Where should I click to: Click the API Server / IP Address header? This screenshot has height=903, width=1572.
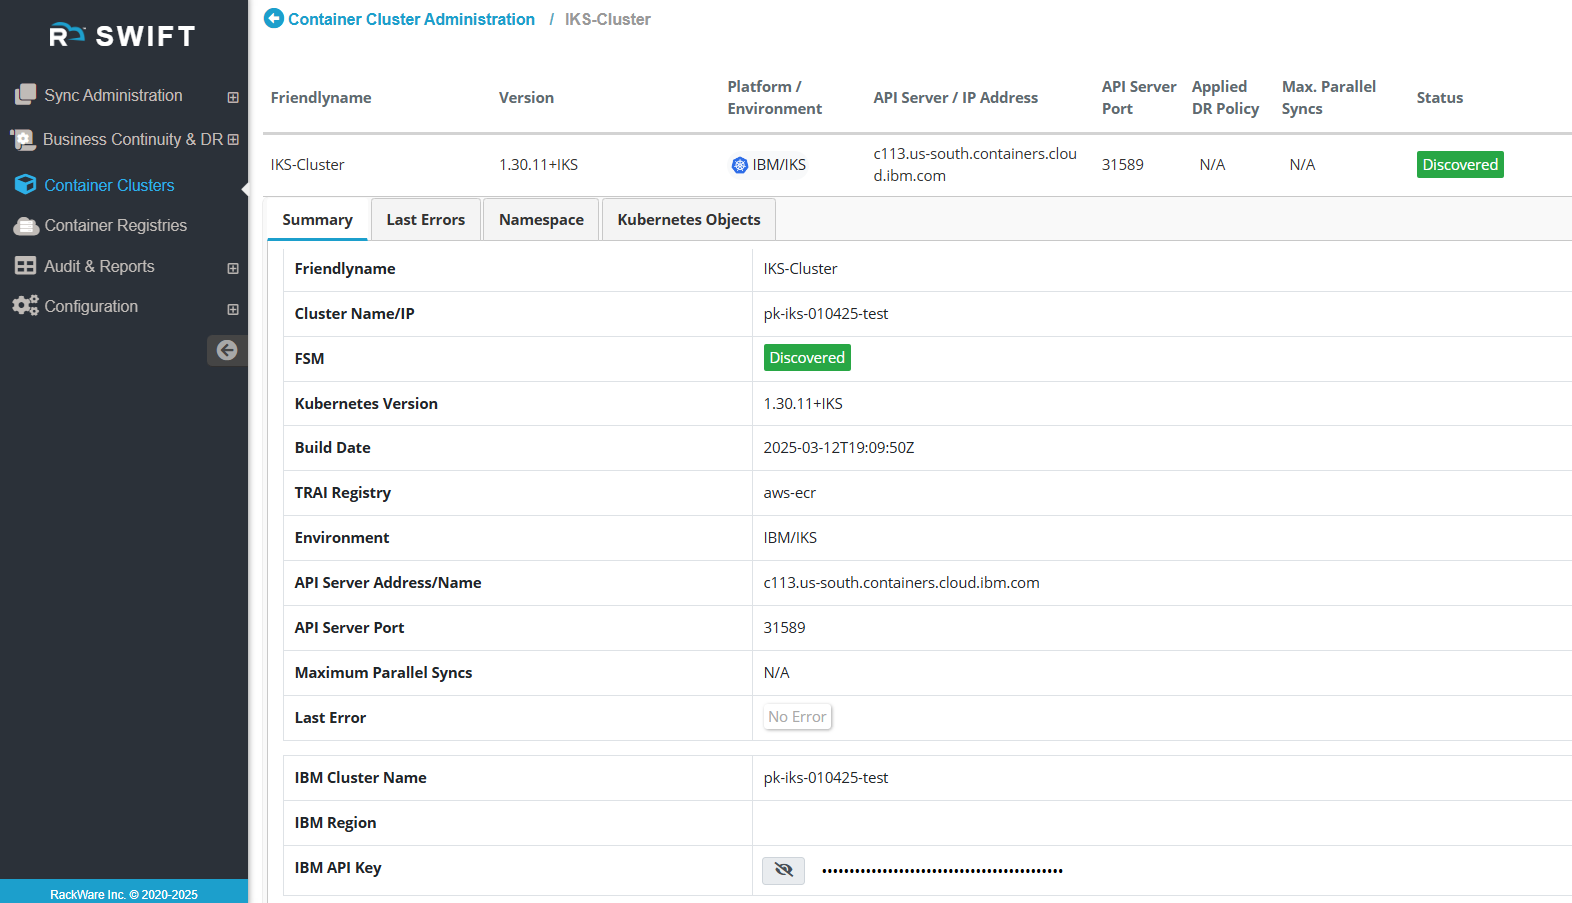(x=955, y=97)
